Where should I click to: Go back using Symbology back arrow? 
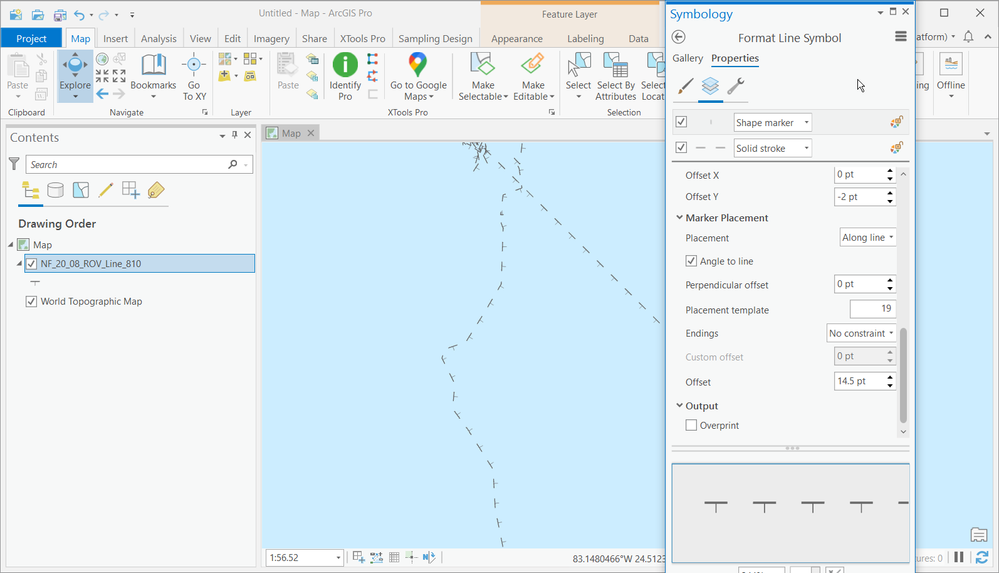coord(679,38)
